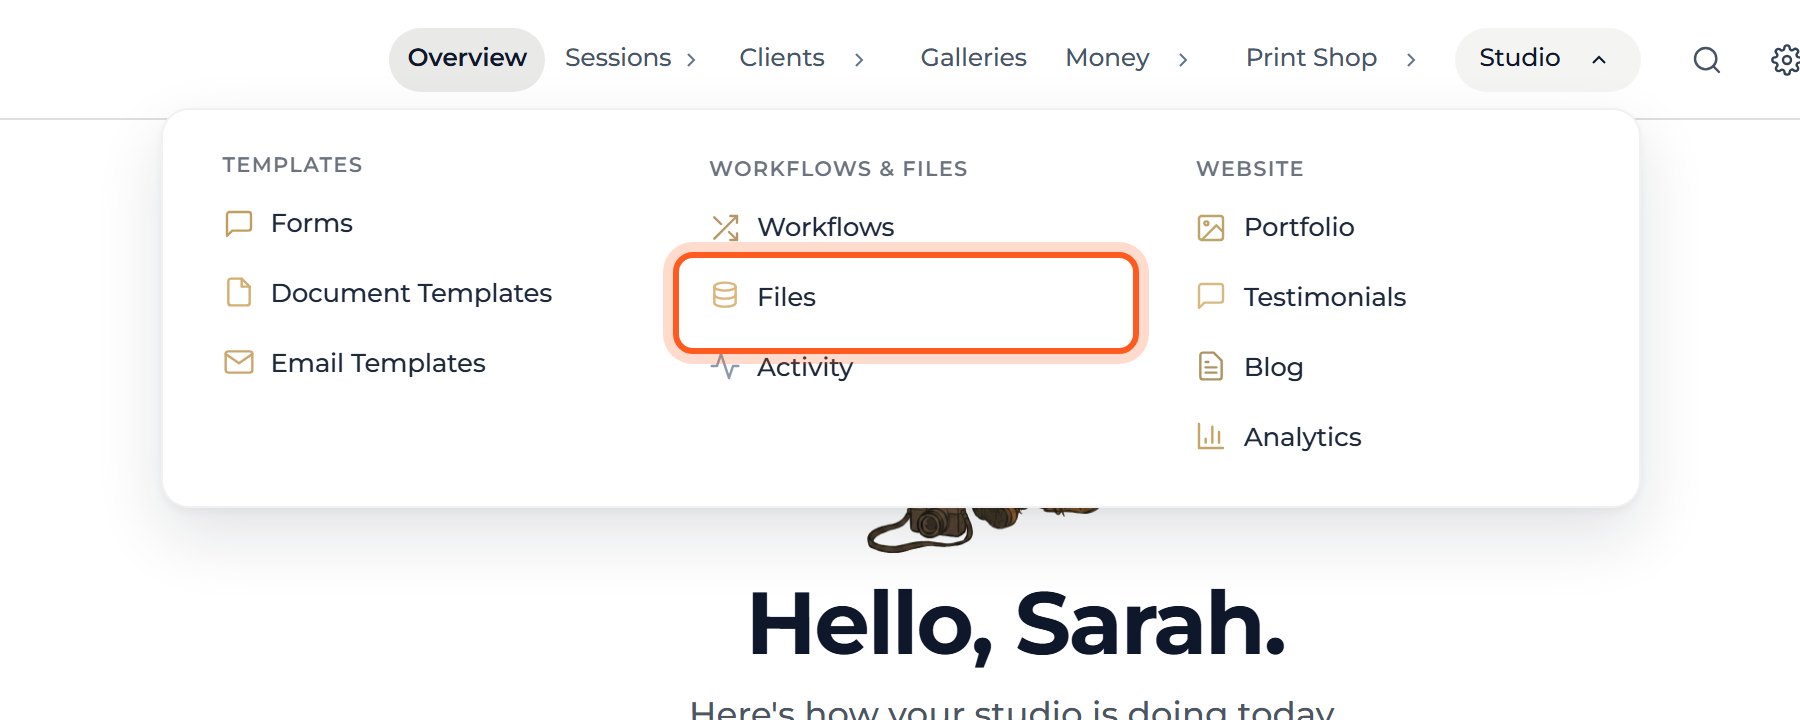Click the Email Templates envelope icon
The height and width of the screenshot is (720, 1800).
[x=239, y=362]
